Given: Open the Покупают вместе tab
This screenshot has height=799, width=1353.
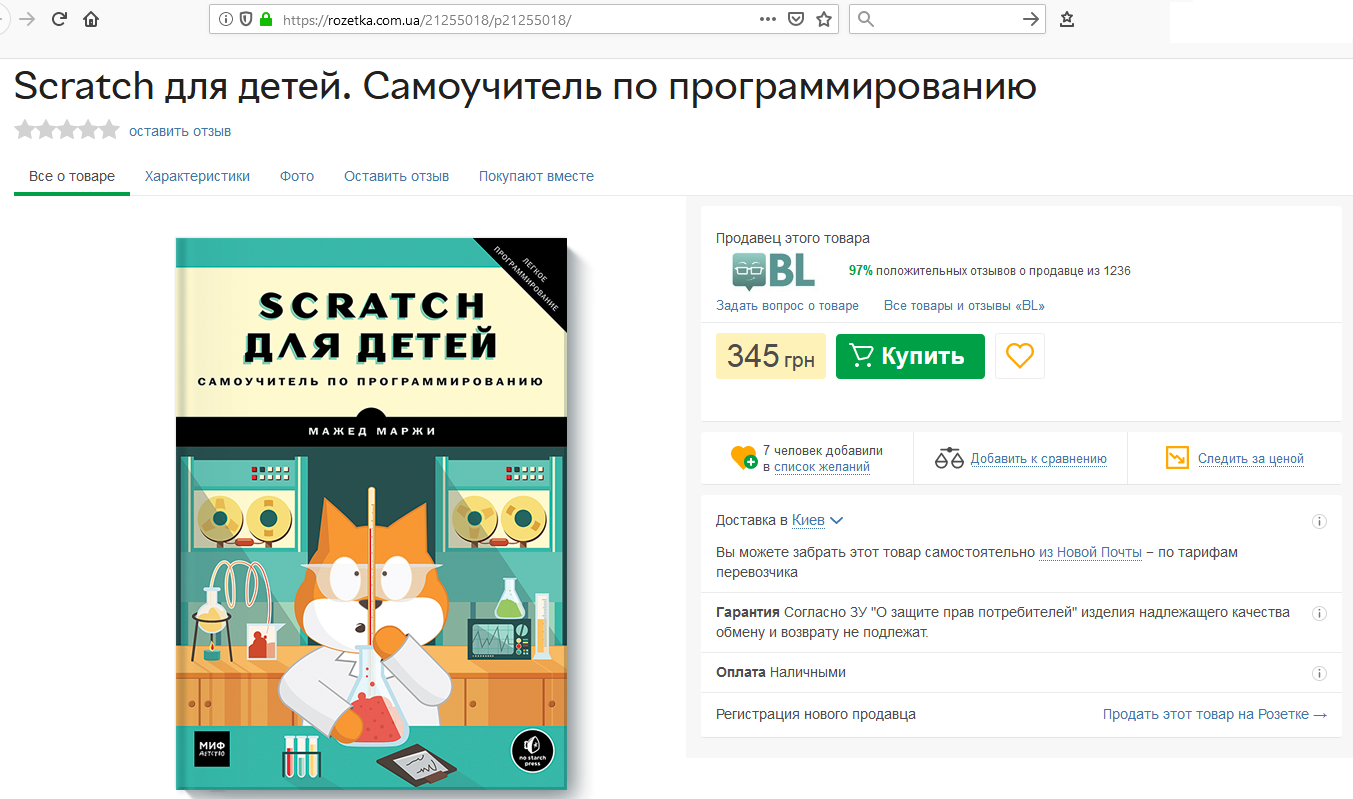Looking at the screenshot, I should (536, 176).
